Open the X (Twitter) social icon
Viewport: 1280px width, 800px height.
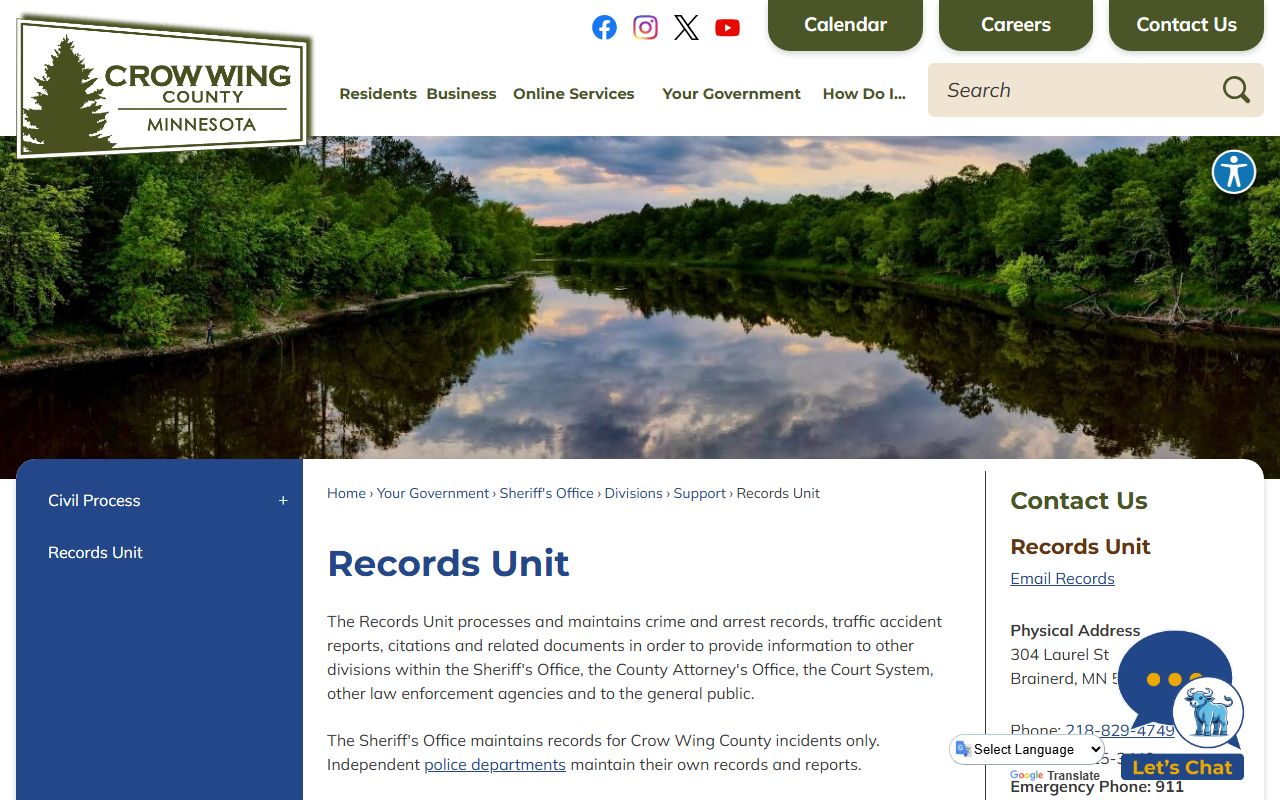pyautogui.click(x=686, y=27)
